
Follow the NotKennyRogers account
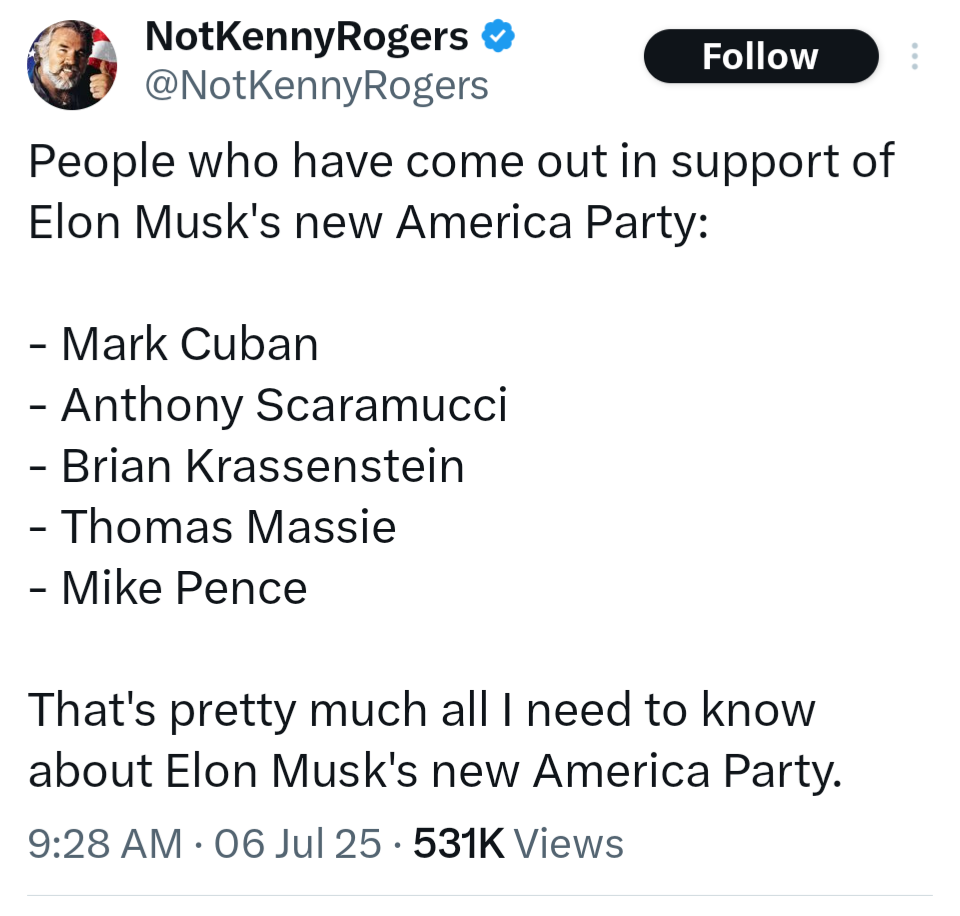tap(761, 56)
